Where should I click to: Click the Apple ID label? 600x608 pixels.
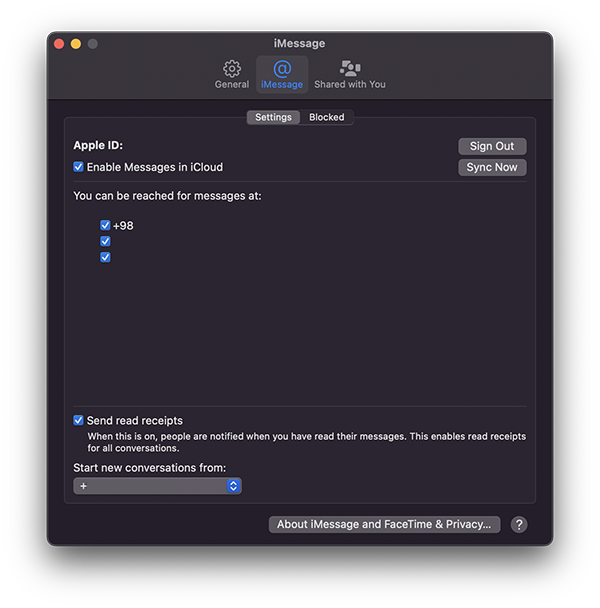[98, 145]
